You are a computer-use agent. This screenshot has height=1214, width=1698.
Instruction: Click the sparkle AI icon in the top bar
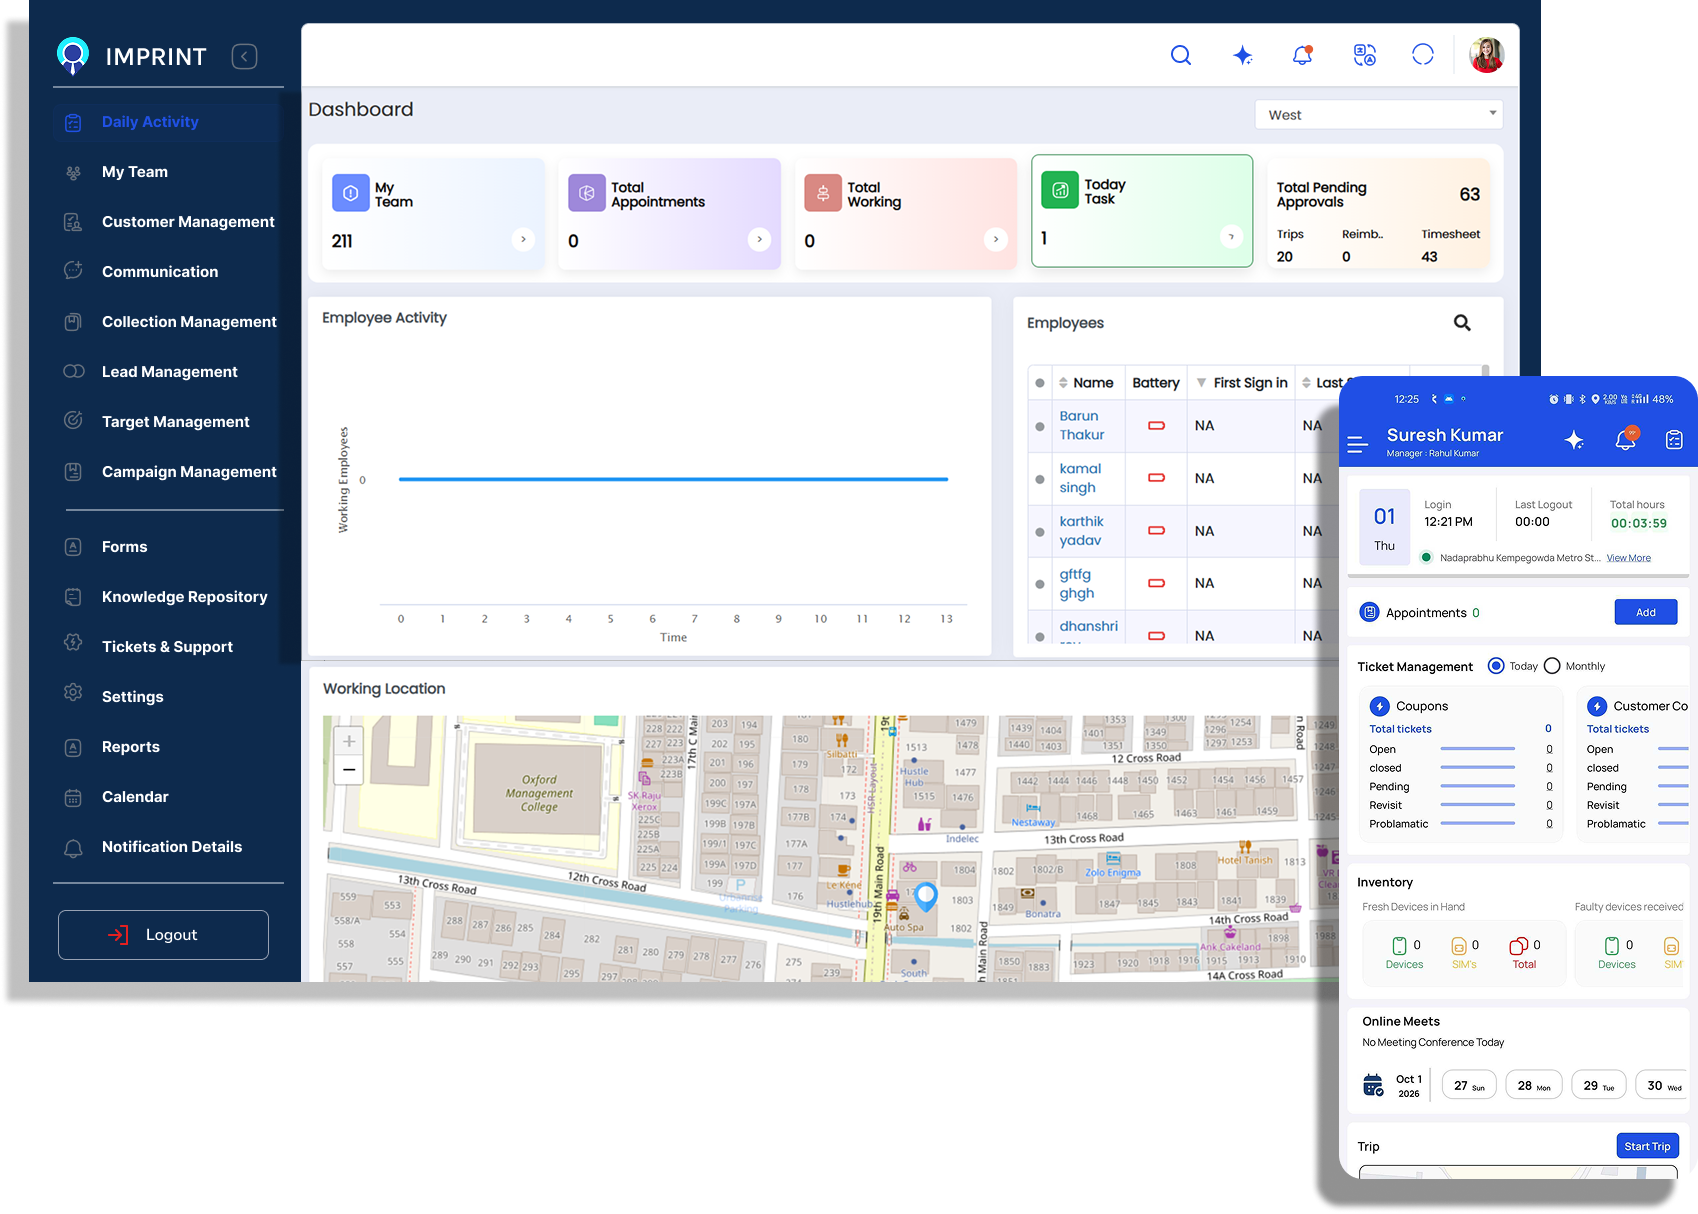1242,55
